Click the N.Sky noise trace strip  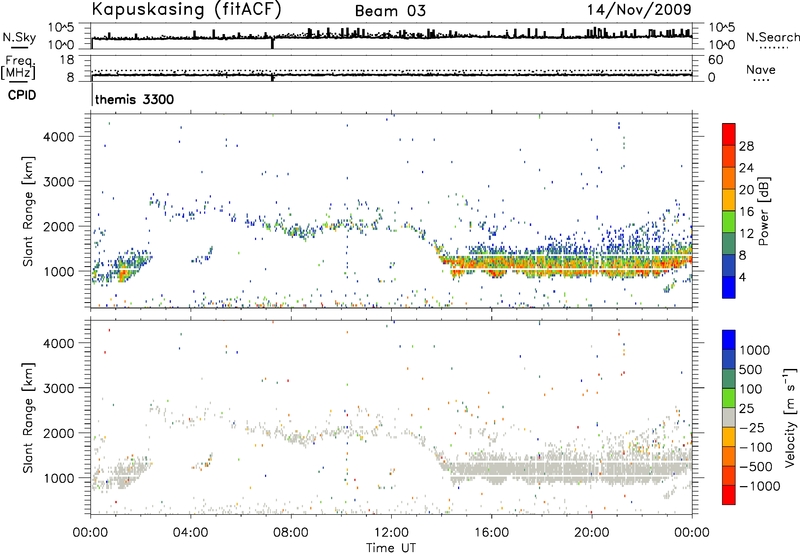pyautogui.click(x=392, y=36)
